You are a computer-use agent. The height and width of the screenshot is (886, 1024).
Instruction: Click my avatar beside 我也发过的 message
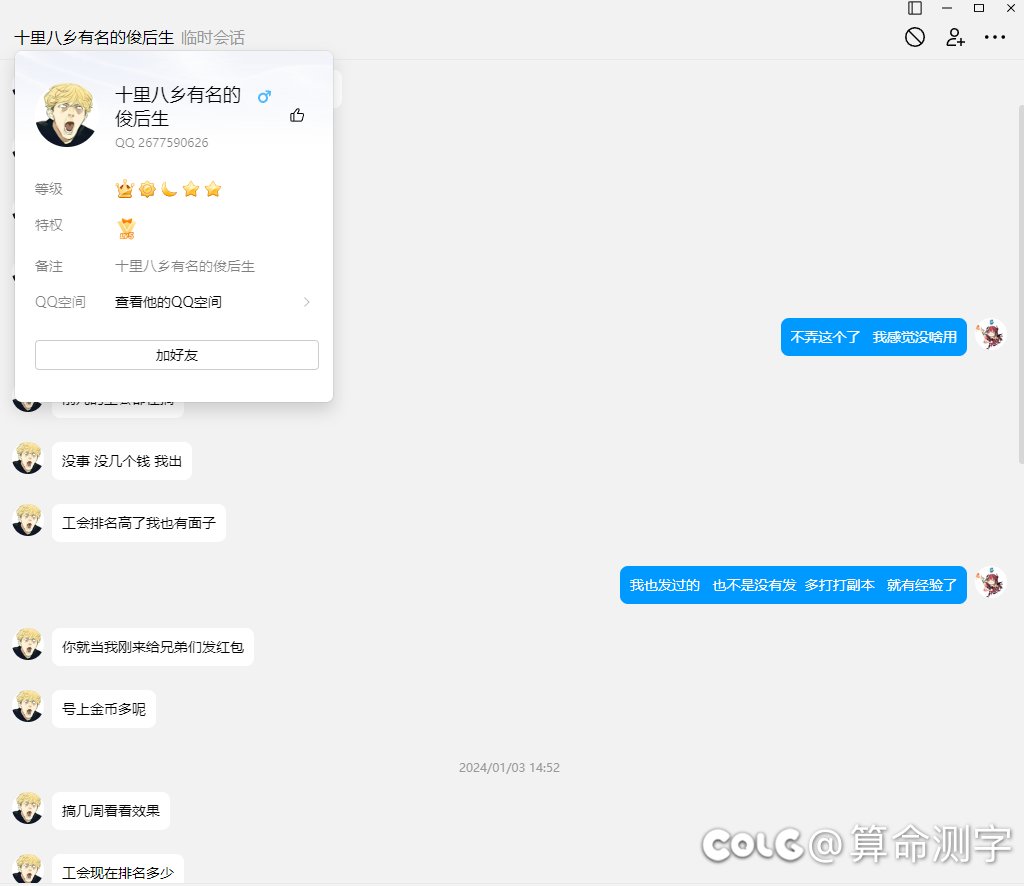click(990, 582)
